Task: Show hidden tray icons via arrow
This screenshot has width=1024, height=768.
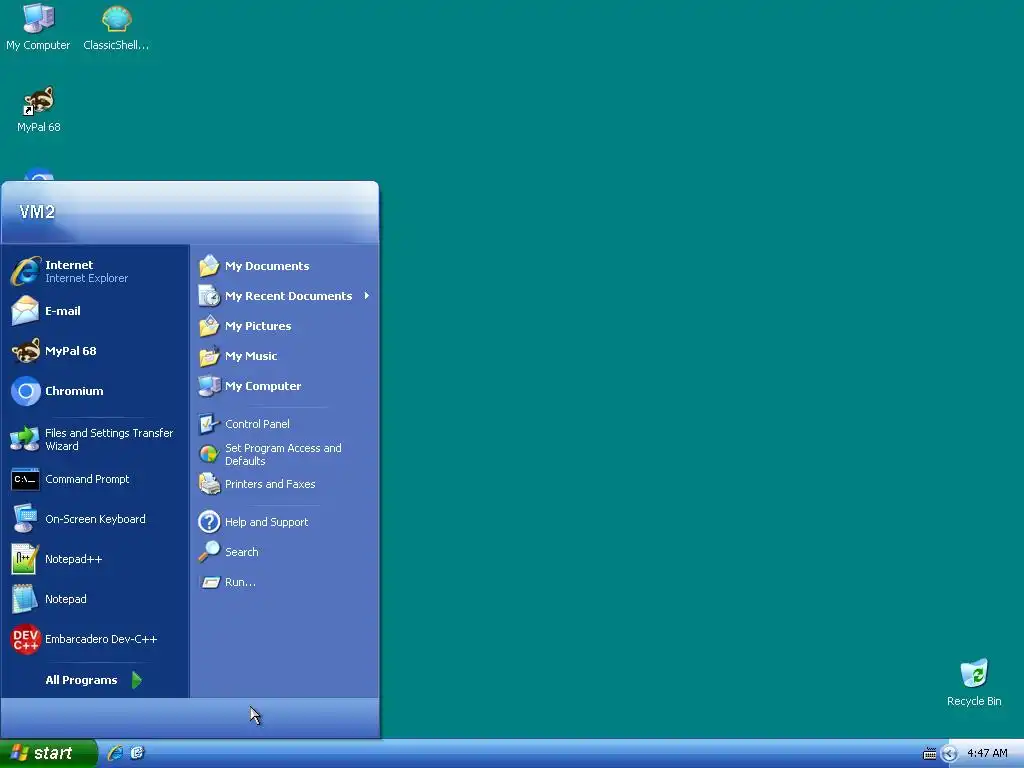Action: 950,754
